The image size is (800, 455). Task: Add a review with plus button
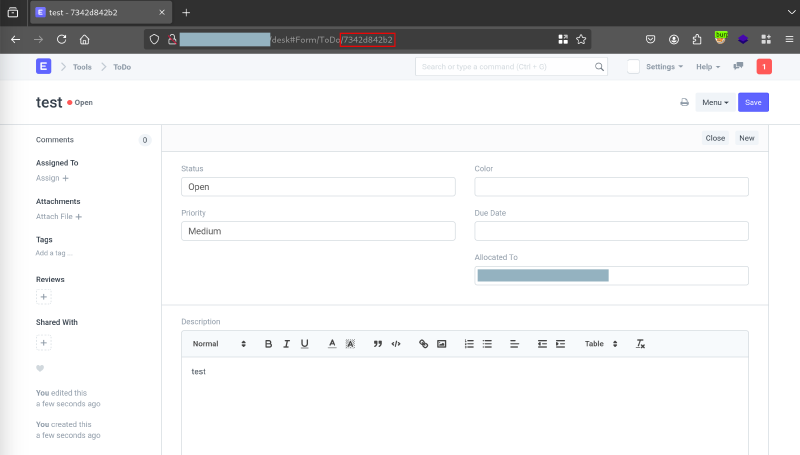(x=44, y=297)
